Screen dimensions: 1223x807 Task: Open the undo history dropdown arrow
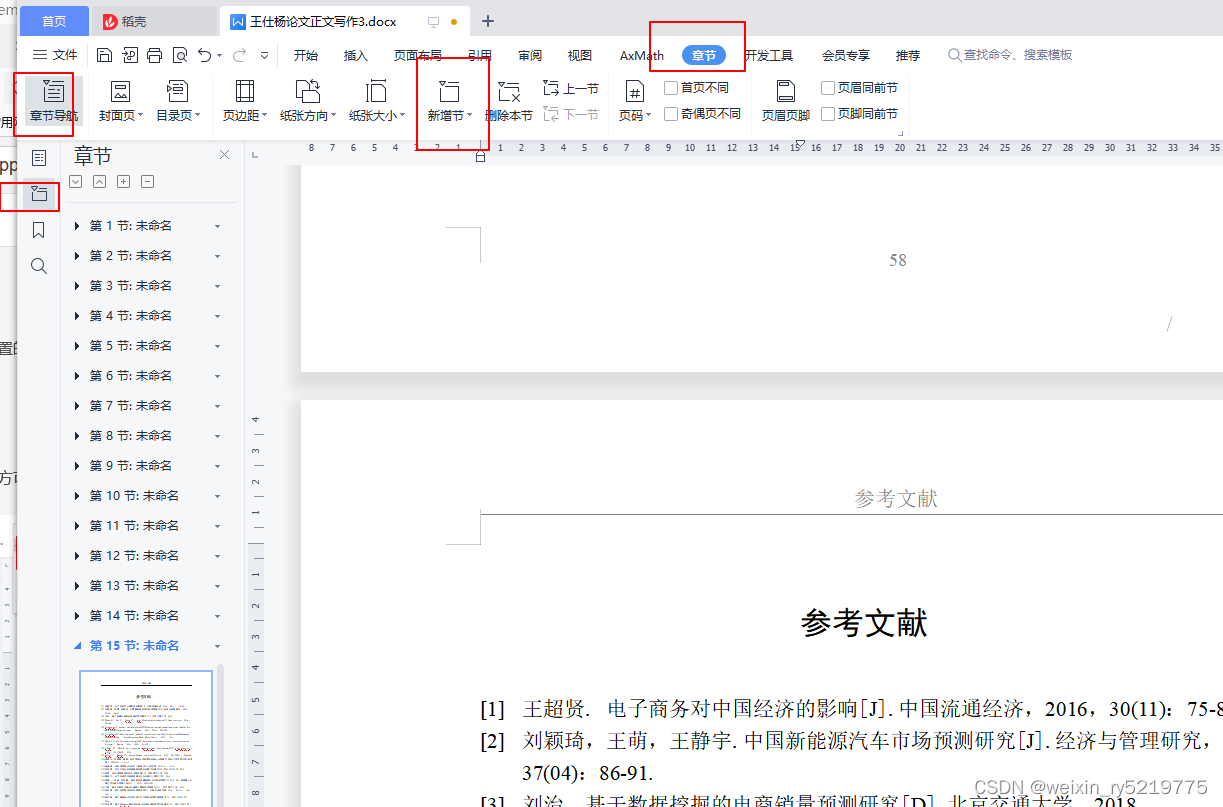(219, 55)
